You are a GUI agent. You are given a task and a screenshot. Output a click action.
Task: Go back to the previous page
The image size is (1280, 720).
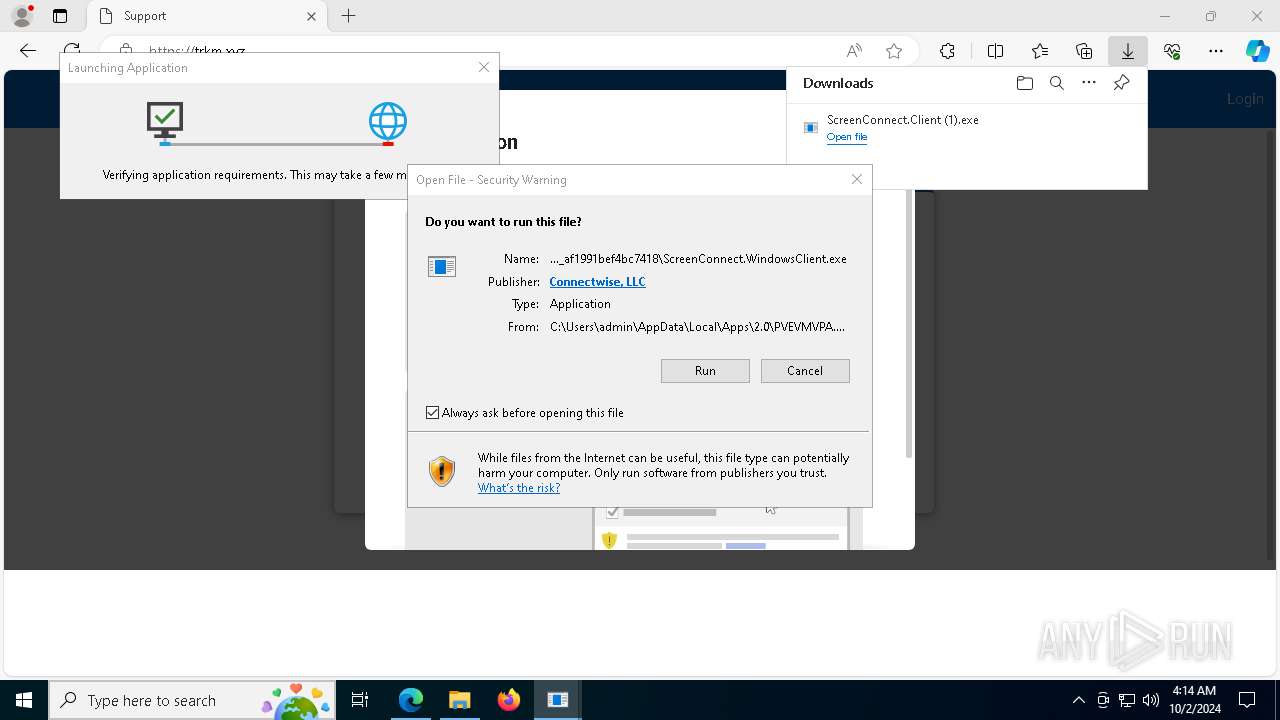click(28, 51)
